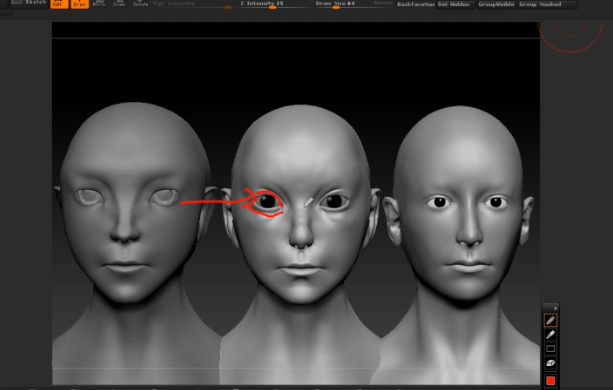This screenshot has height=390, width=613.
Task: Activate the Rotate transform mode
Action: pyautogui.click(x=140, y=4)
